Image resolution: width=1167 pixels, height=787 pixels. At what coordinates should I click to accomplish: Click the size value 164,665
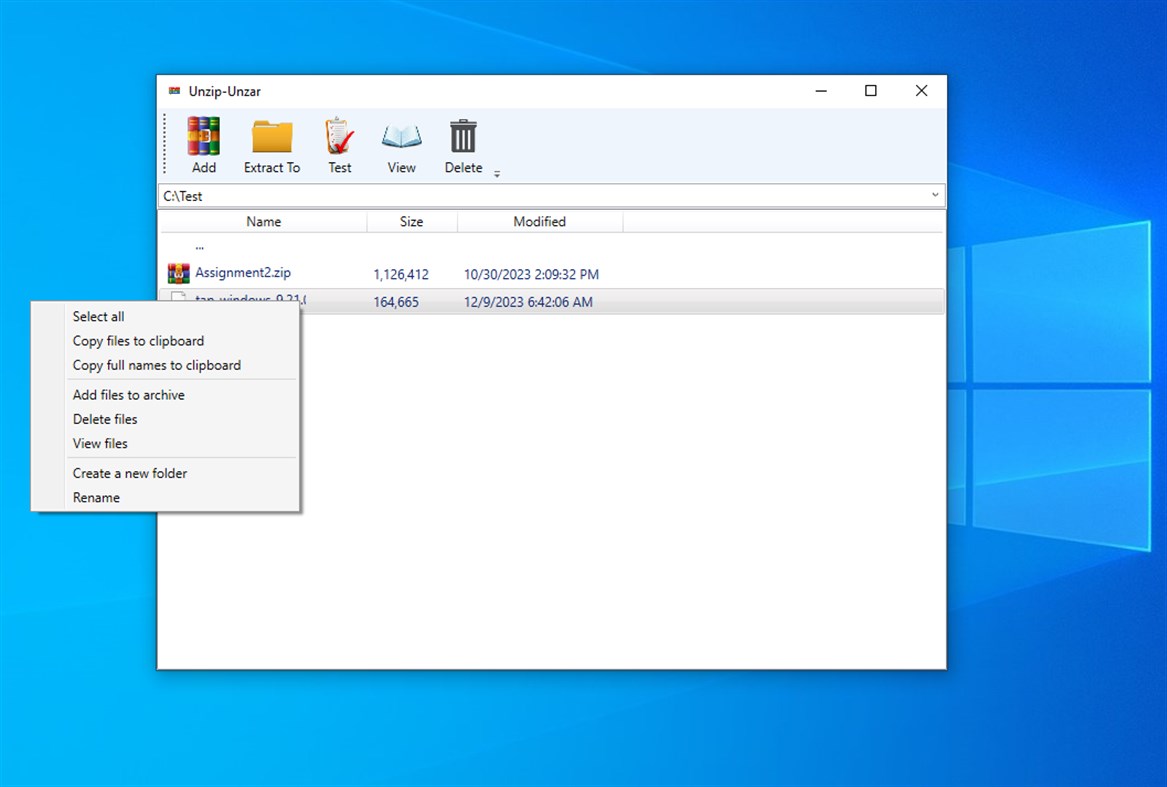pos(396,302)
